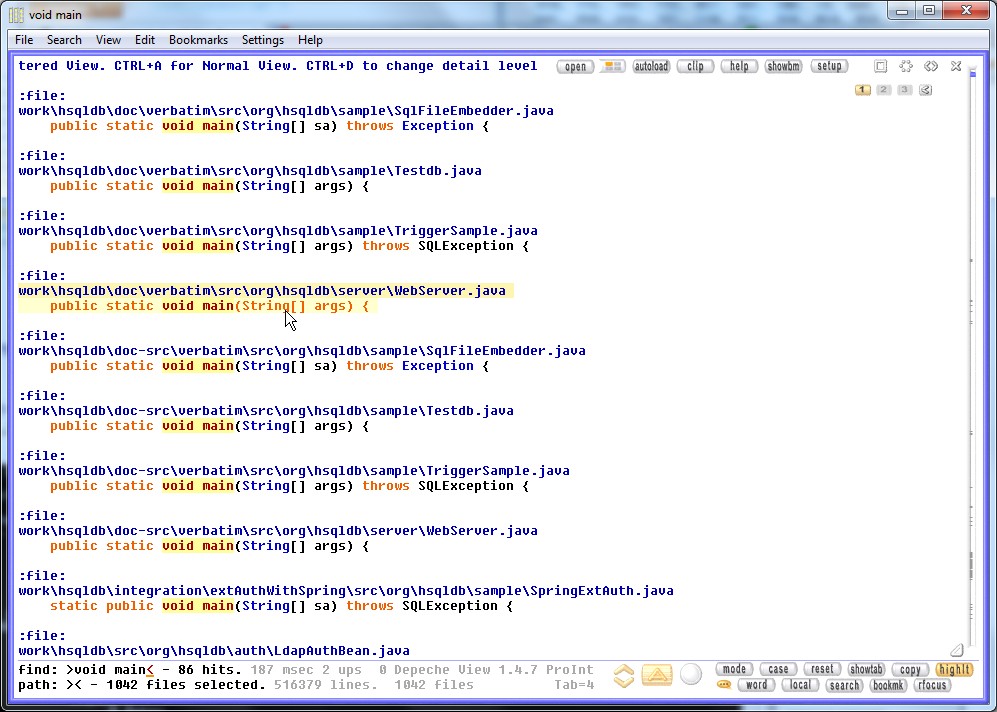Click the orange speech bubble icon
This screenshot has height=712, width=997.
pos(724,685)
